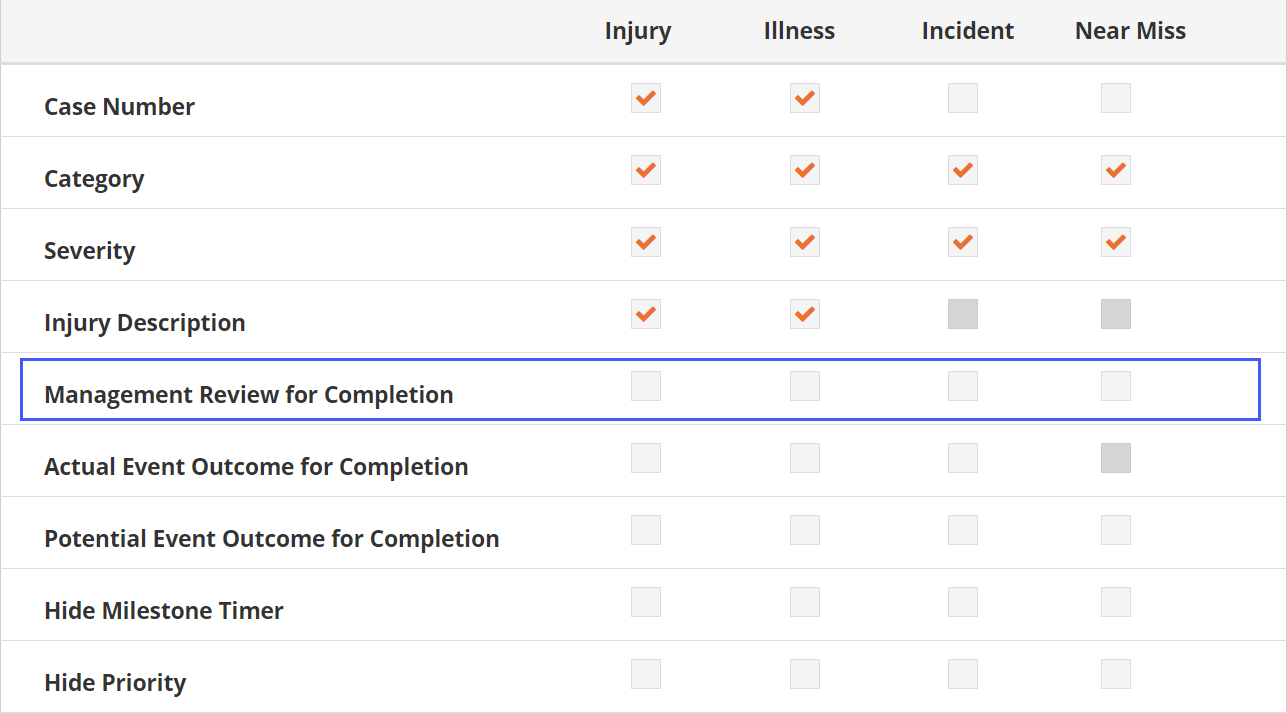Viewport: 1287px width, 713px height.
Task: Uncheck Severity for Injury
Action: coord(646,242)
